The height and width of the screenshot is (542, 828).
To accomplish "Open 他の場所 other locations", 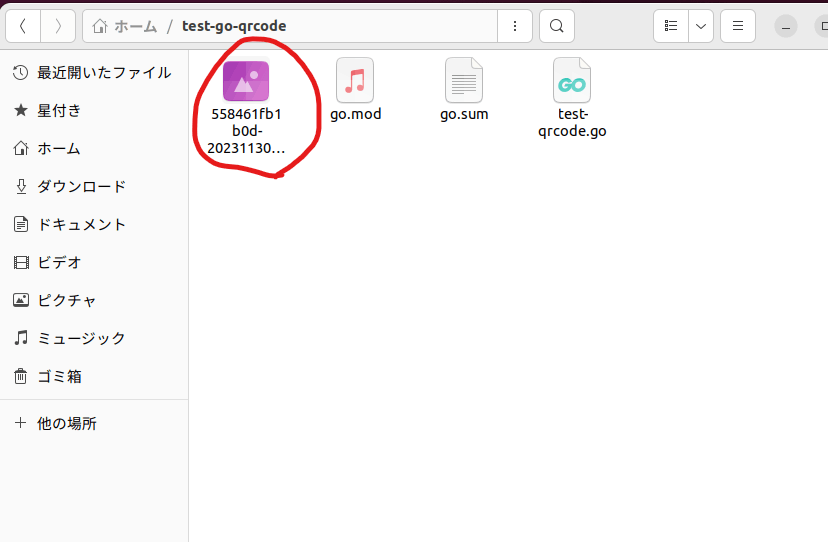I will (94, 423).
